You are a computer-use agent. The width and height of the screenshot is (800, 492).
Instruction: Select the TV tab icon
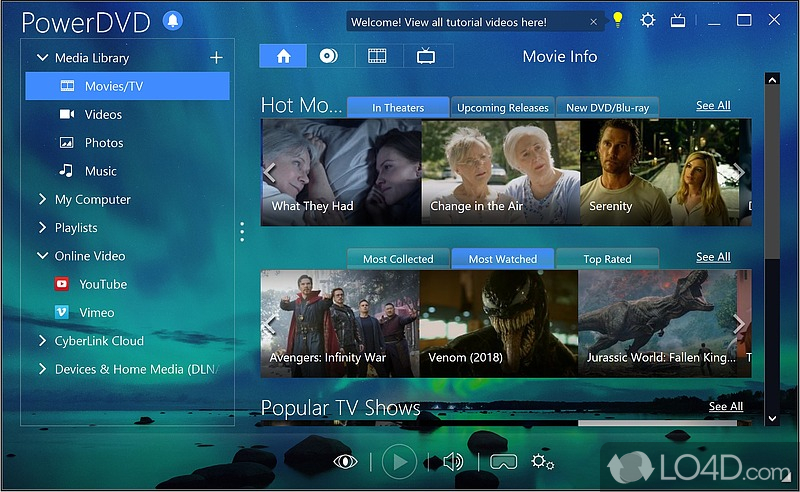[426, 56]
